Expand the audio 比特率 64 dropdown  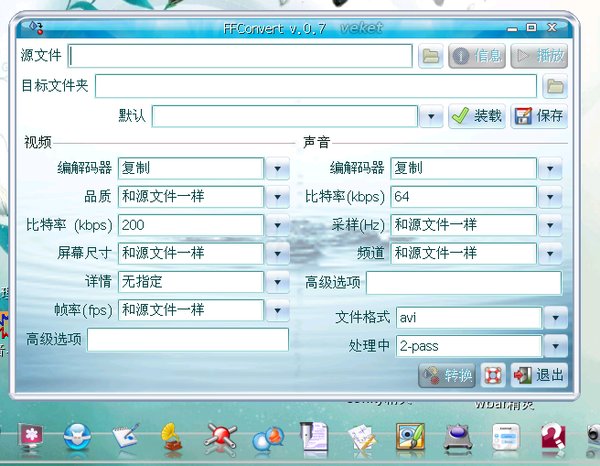(x=550, y=197)
